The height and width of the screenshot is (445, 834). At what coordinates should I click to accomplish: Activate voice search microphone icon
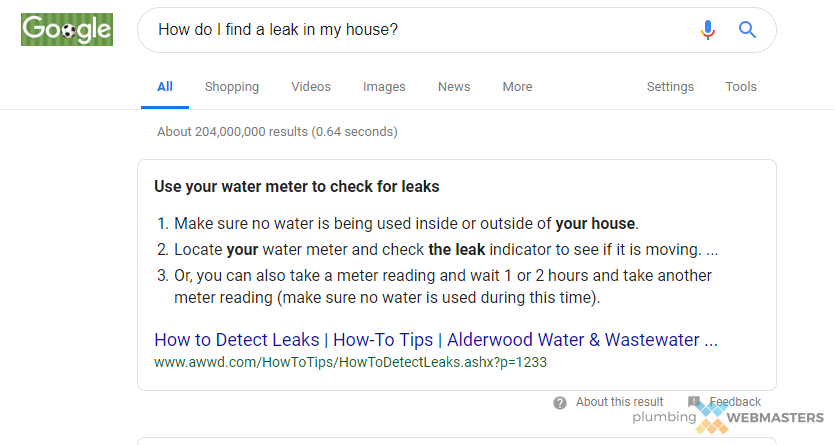coord(707,30)
